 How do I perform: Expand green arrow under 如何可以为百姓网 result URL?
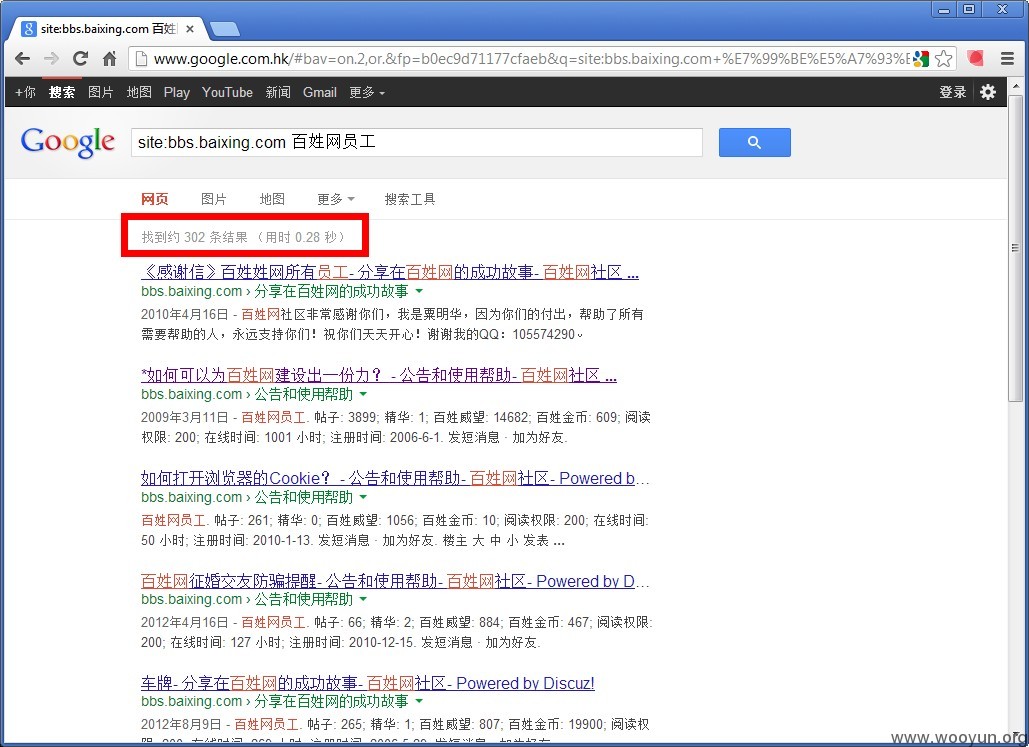pyautogui.click(x=364, y=394)
